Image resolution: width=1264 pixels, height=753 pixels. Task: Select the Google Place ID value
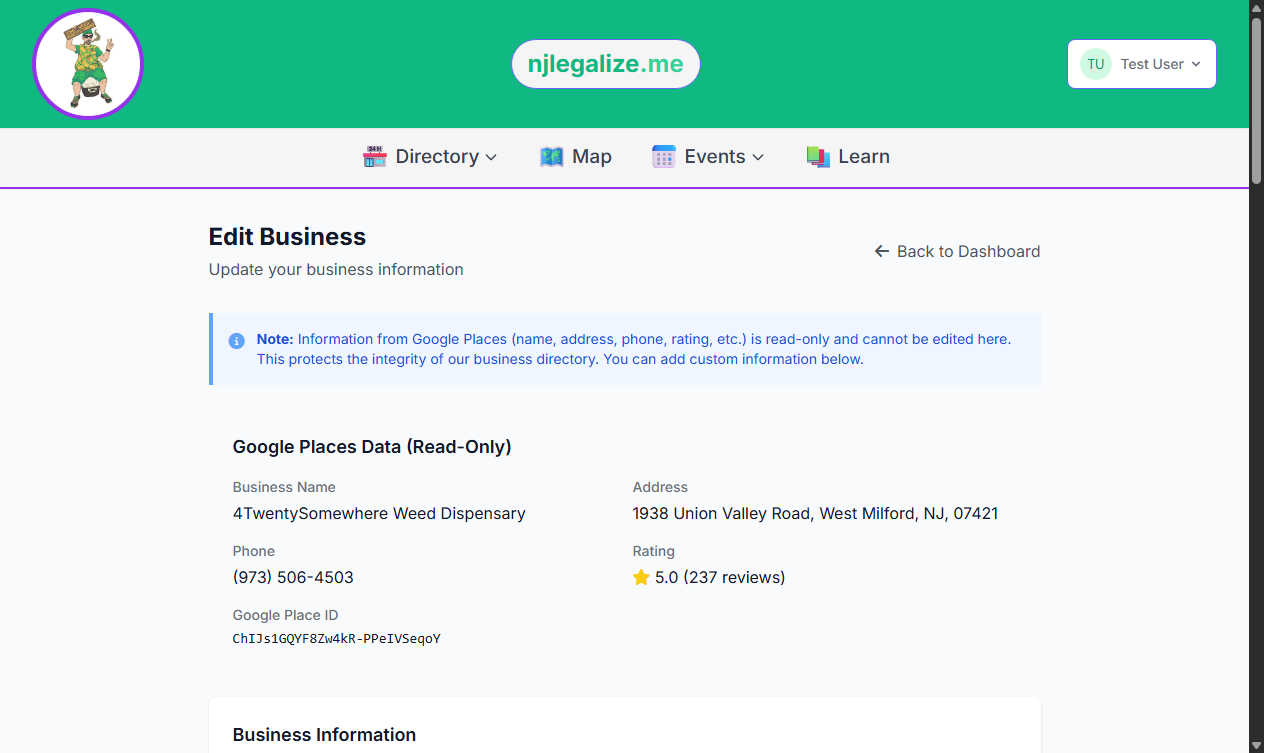click(337, 638)
